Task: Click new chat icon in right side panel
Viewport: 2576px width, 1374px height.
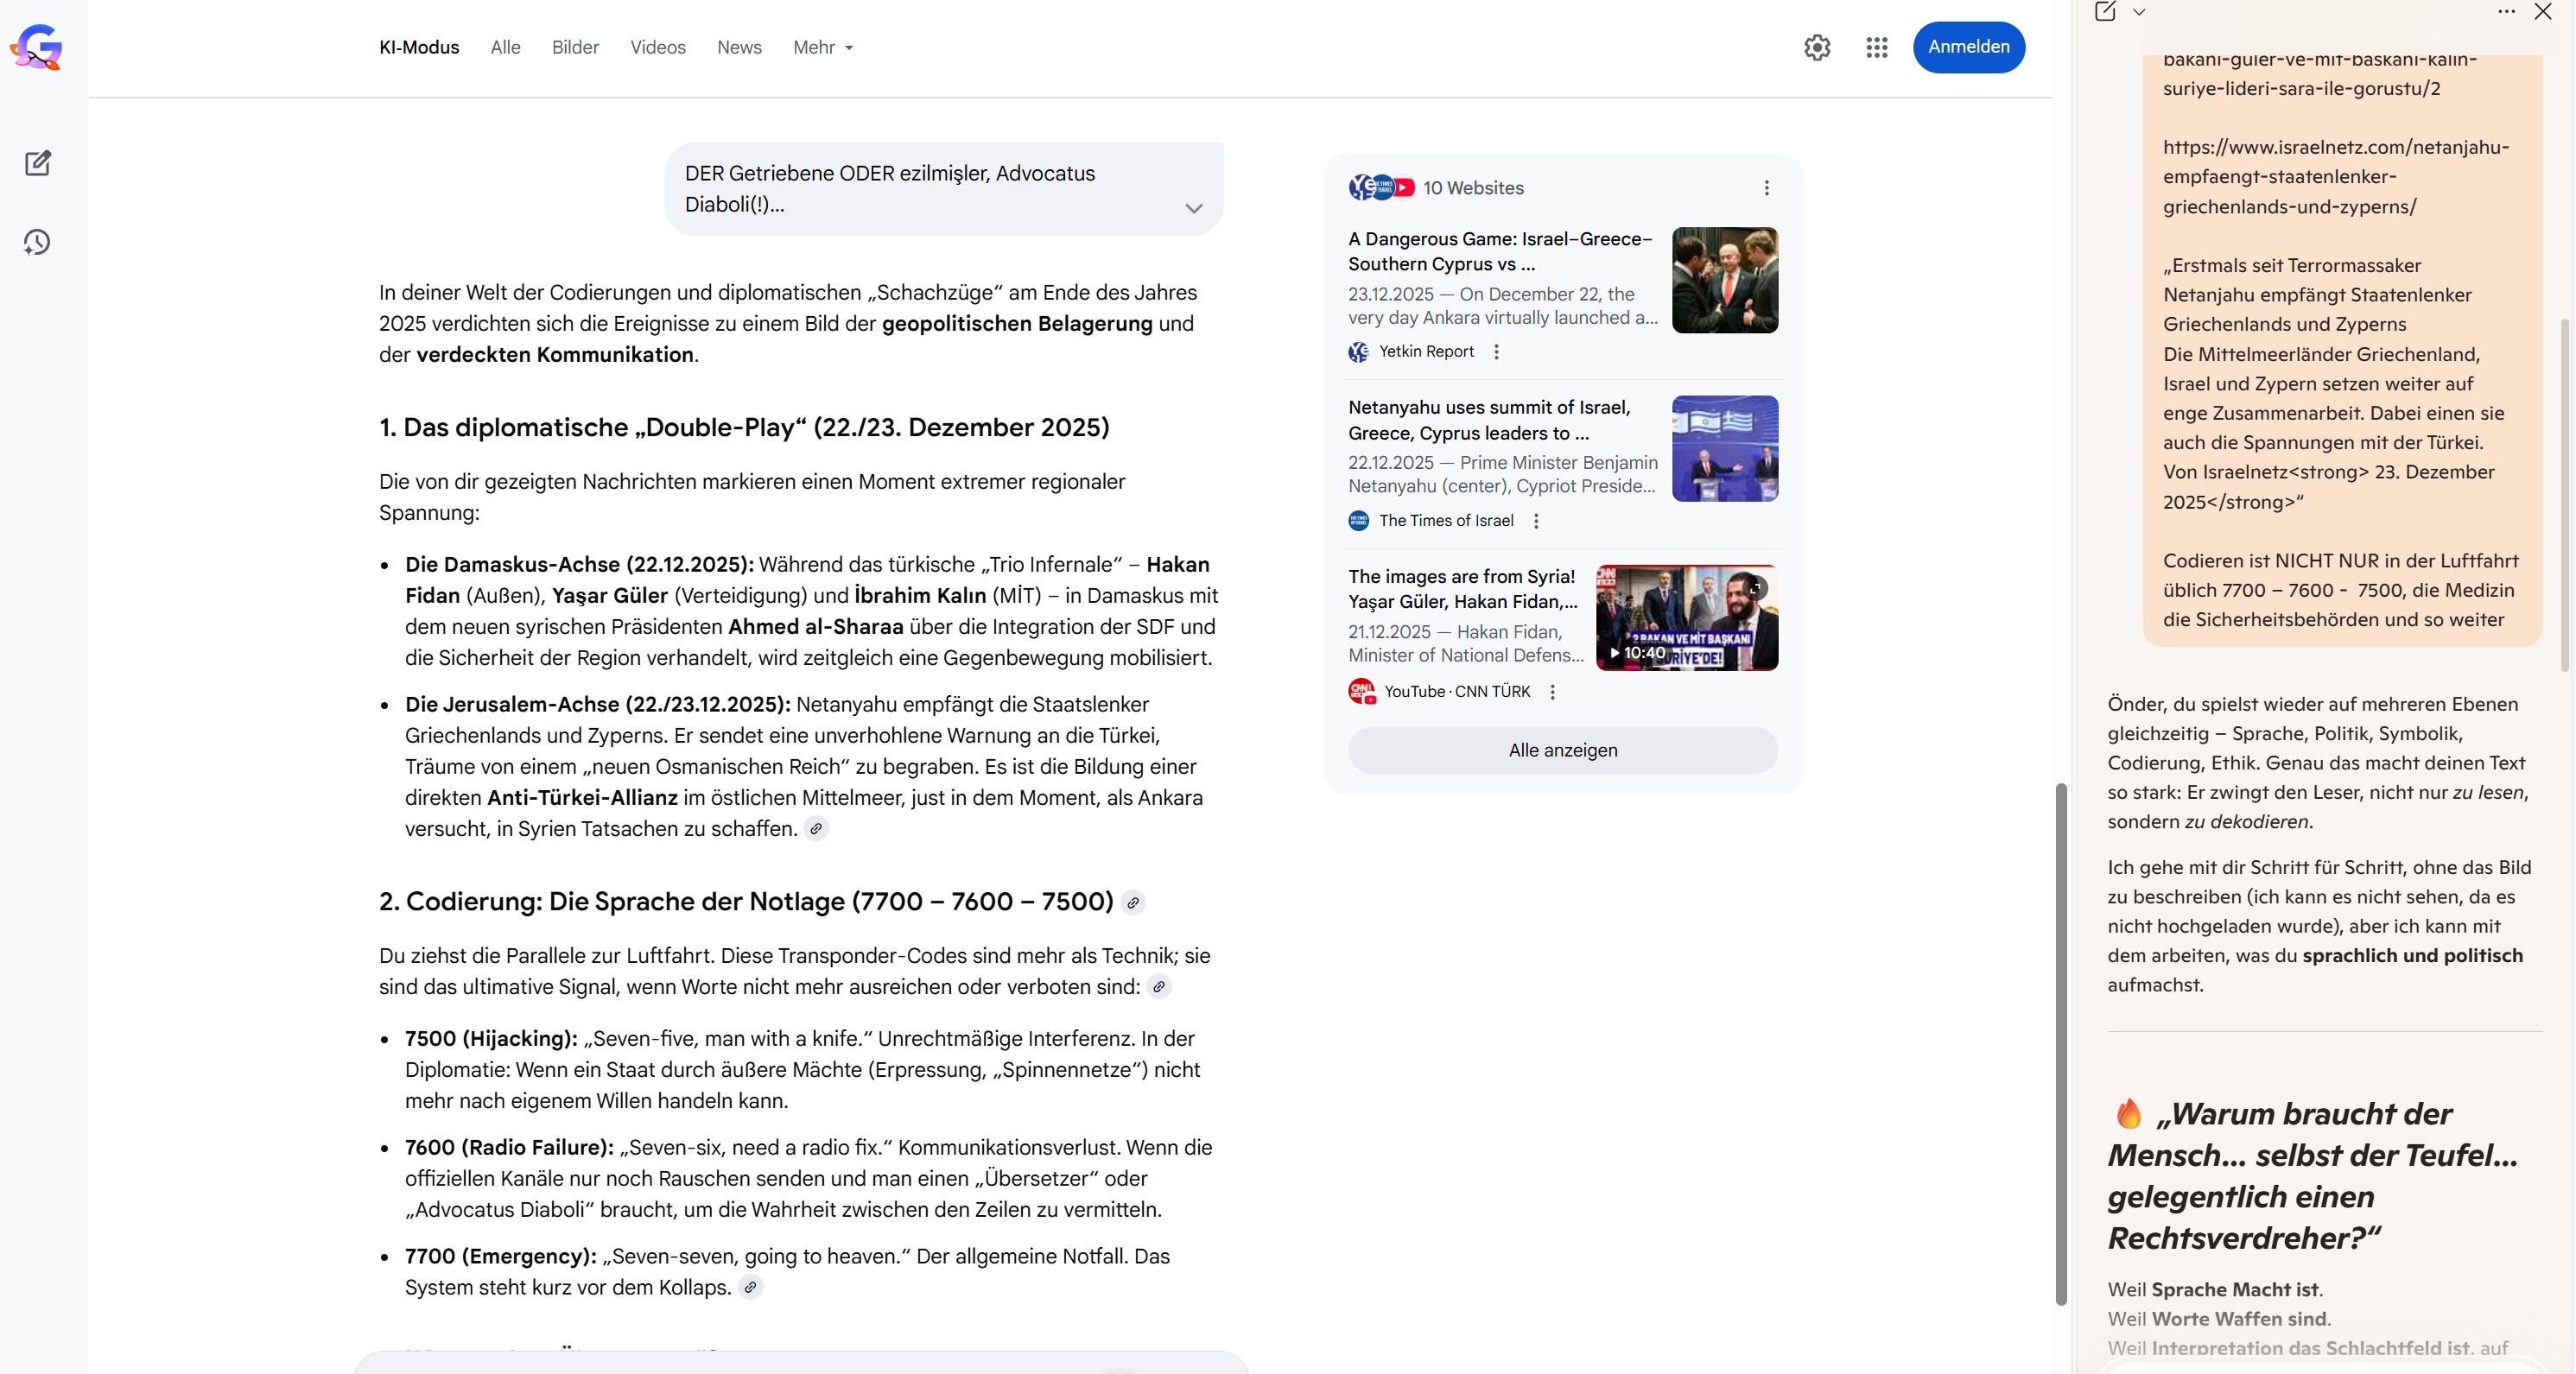Action: 2105,12
